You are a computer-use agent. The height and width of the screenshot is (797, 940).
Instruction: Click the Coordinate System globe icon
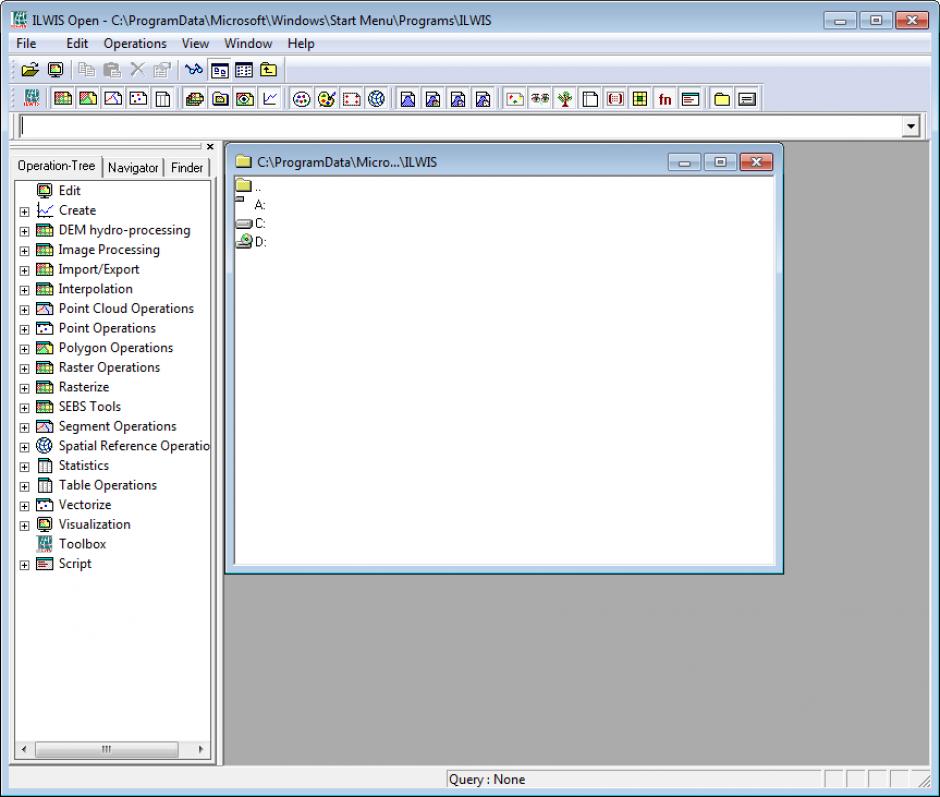tap(376, 99)
